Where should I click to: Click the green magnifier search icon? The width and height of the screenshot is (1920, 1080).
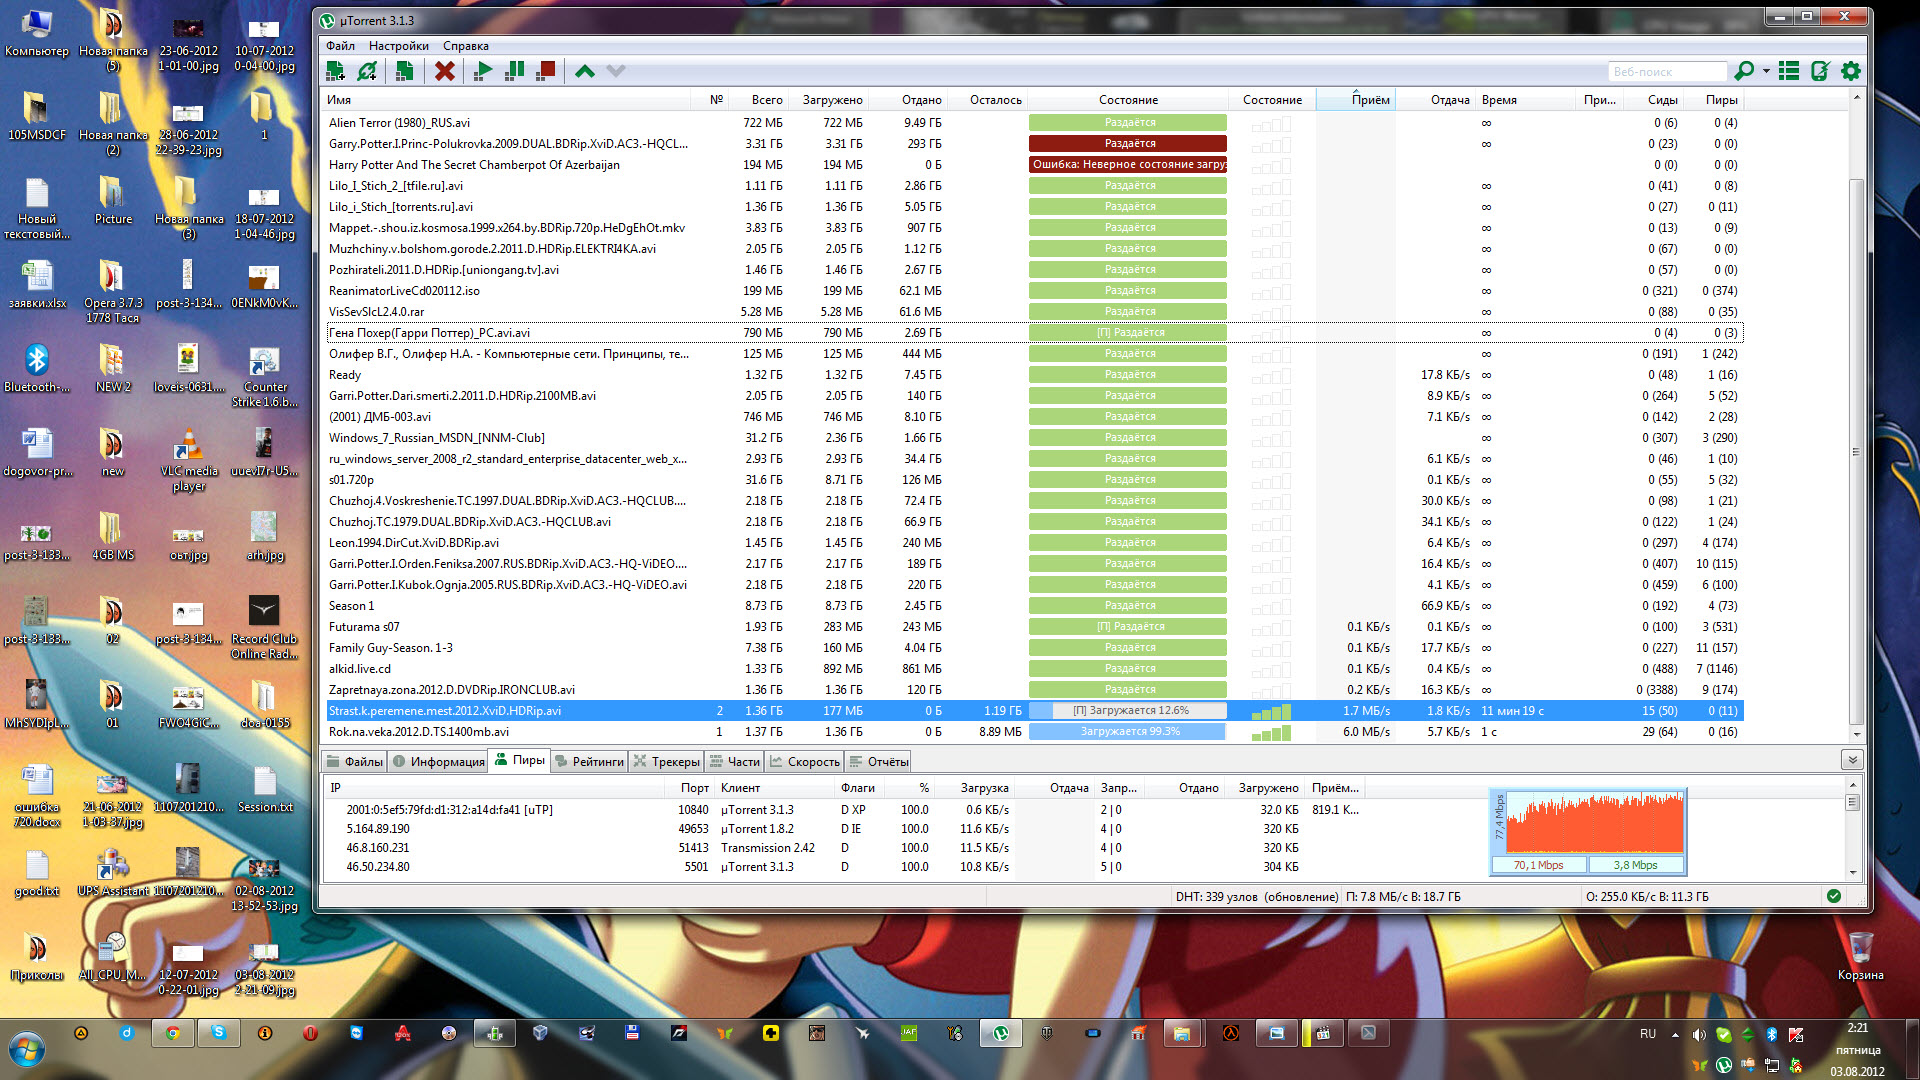point(1744,71)
